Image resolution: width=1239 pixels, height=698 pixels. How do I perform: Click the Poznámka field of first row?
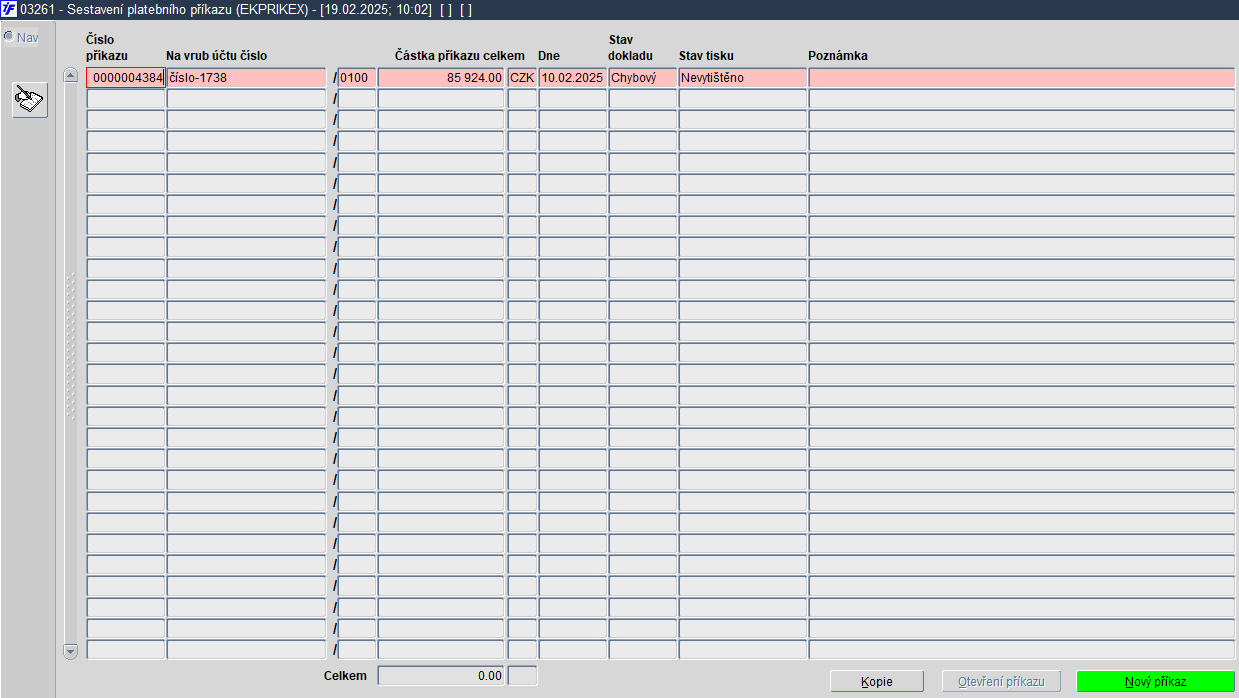pos(1021,78)
